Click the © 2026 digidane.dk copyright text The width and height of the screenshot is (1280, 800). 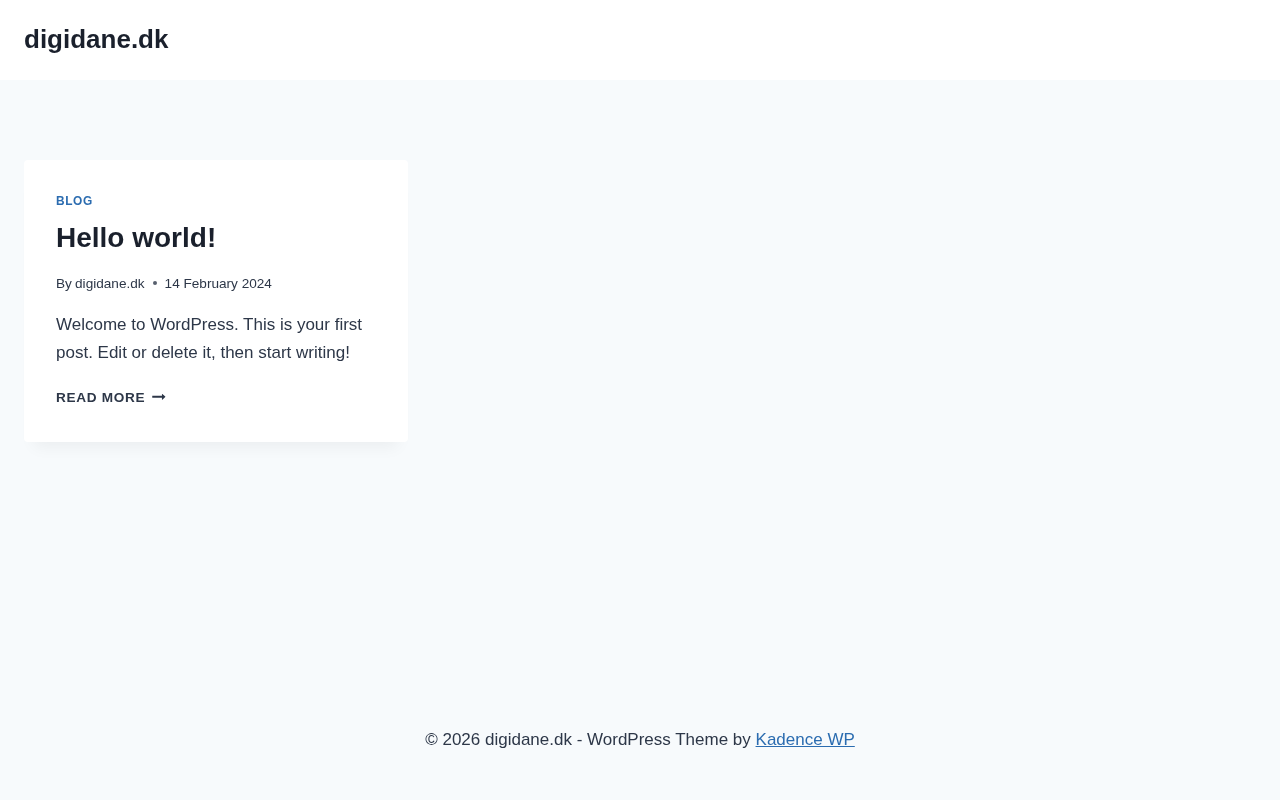[498, 740]
